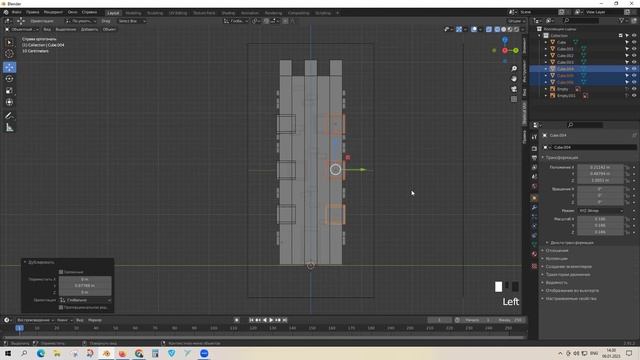Toggle camera view with the camera icon
640x360 pixels.
point(514,89)
